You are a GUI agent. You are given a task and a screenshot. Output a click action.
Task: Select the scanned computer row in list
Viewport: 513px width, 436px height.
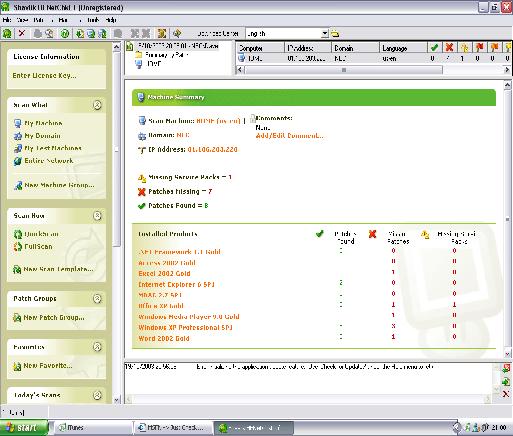click(x=373, y=58)
